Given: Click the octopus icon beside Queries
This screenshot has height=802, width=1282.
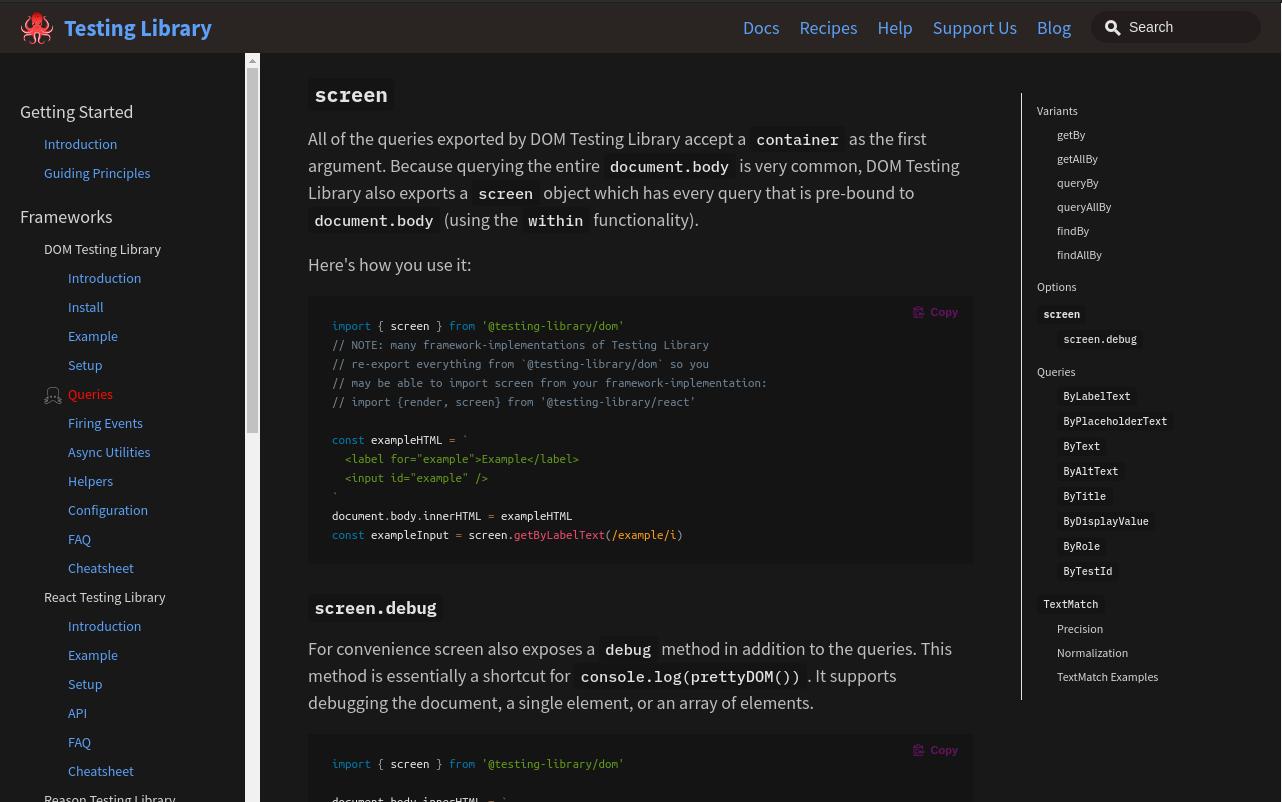Looking at the screenshot, I should pyautogui.click(x=53, y=396).
